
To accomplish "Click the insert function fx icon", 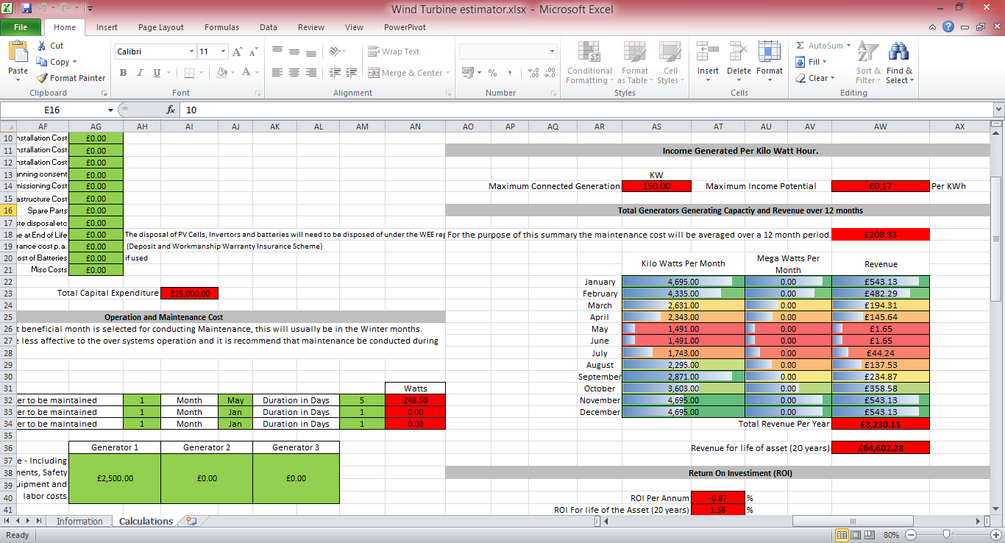I will coord(170,110).
